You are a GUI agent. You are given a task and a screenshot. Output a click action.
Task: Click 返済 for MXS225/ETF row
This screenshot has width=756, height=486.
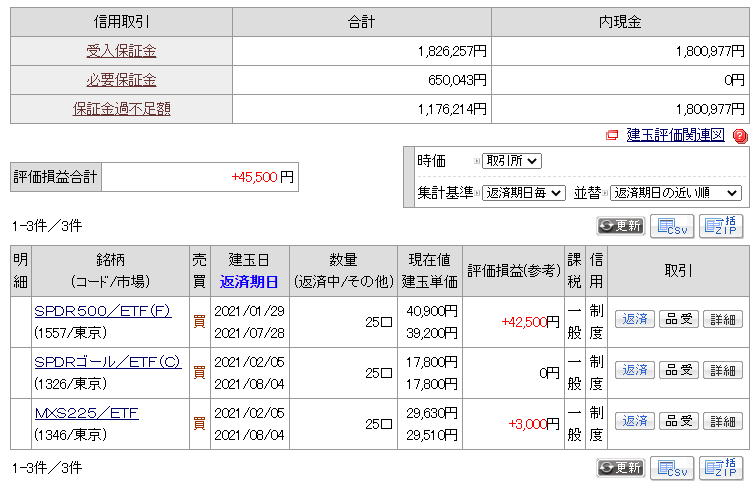tap(634, 421)
